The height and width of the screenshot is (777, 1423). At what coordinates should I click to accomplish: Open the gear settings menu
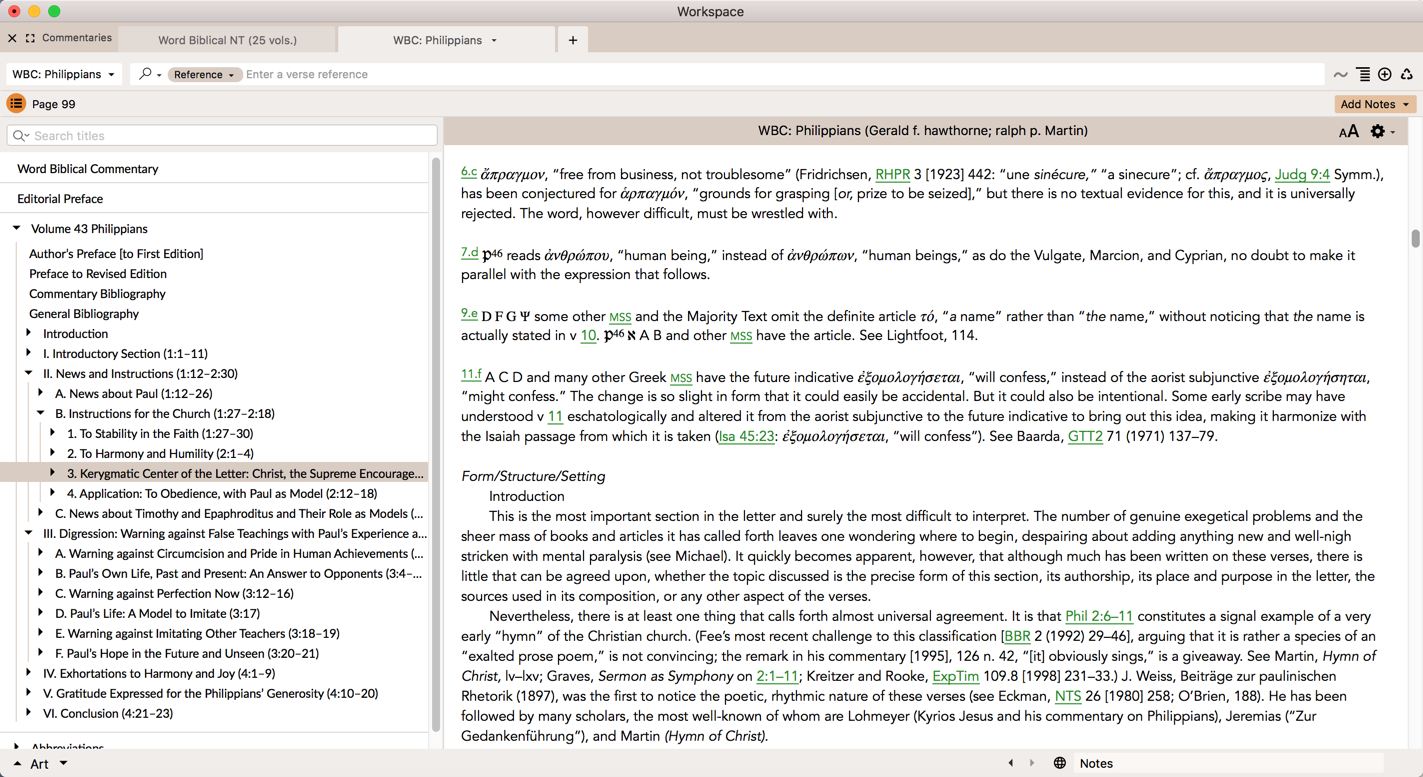(x=1378, y=132)
